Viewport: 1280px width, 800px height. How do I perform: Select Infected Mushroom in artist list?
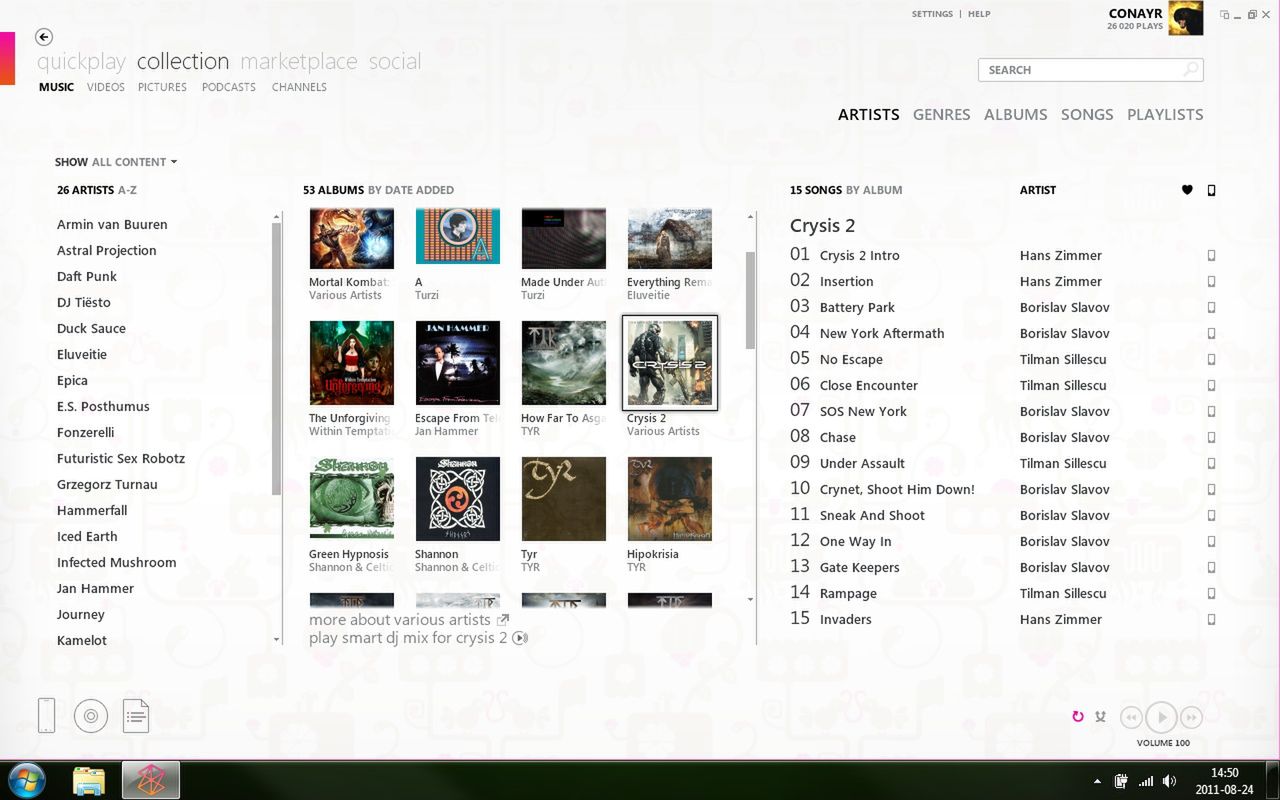pyautogui.click(x=117, y=563)
